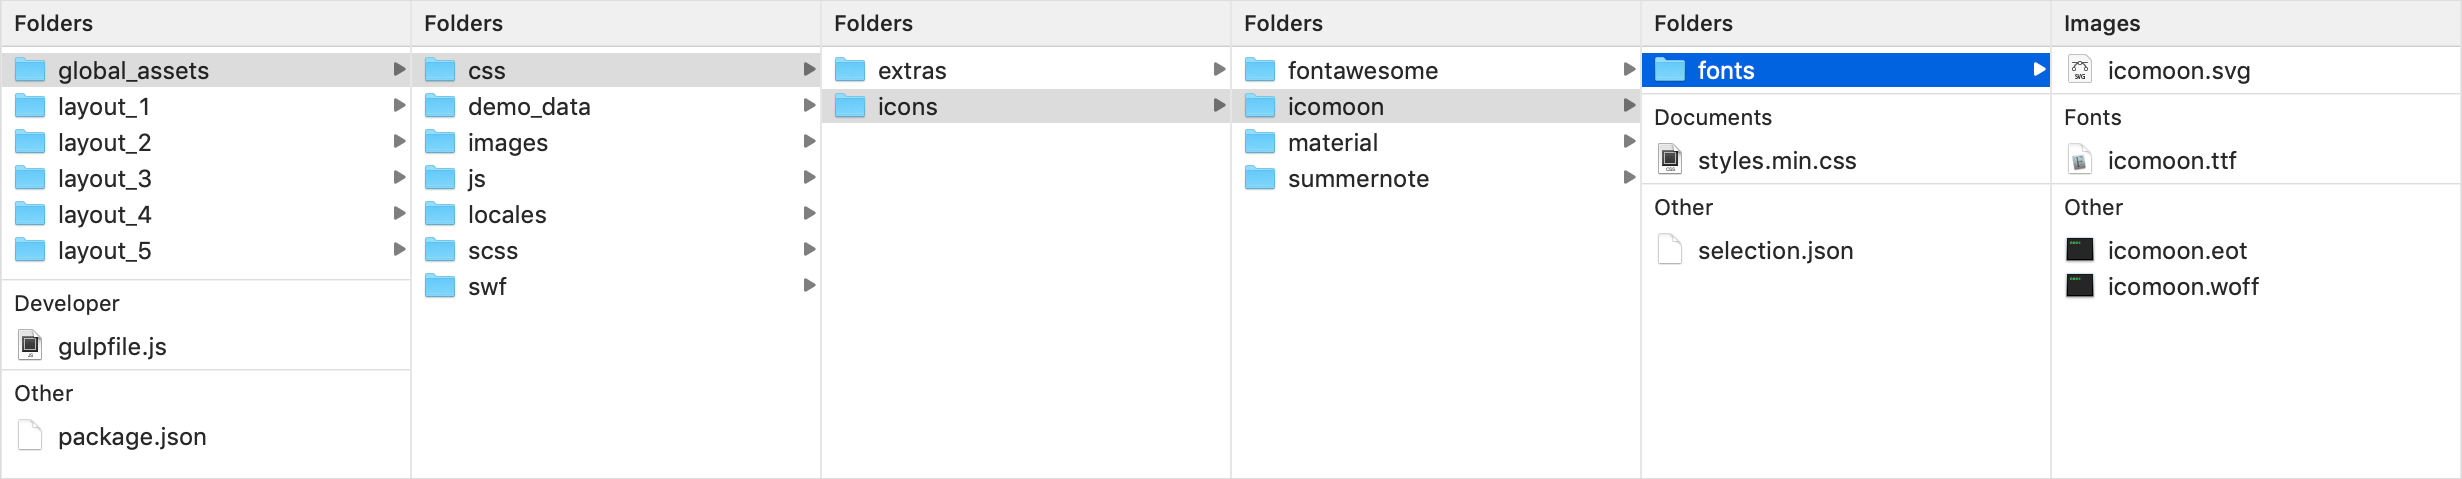Click the gulpfile.js file icon
This screenshot has height=479, width=2462.
pos(30,346)
